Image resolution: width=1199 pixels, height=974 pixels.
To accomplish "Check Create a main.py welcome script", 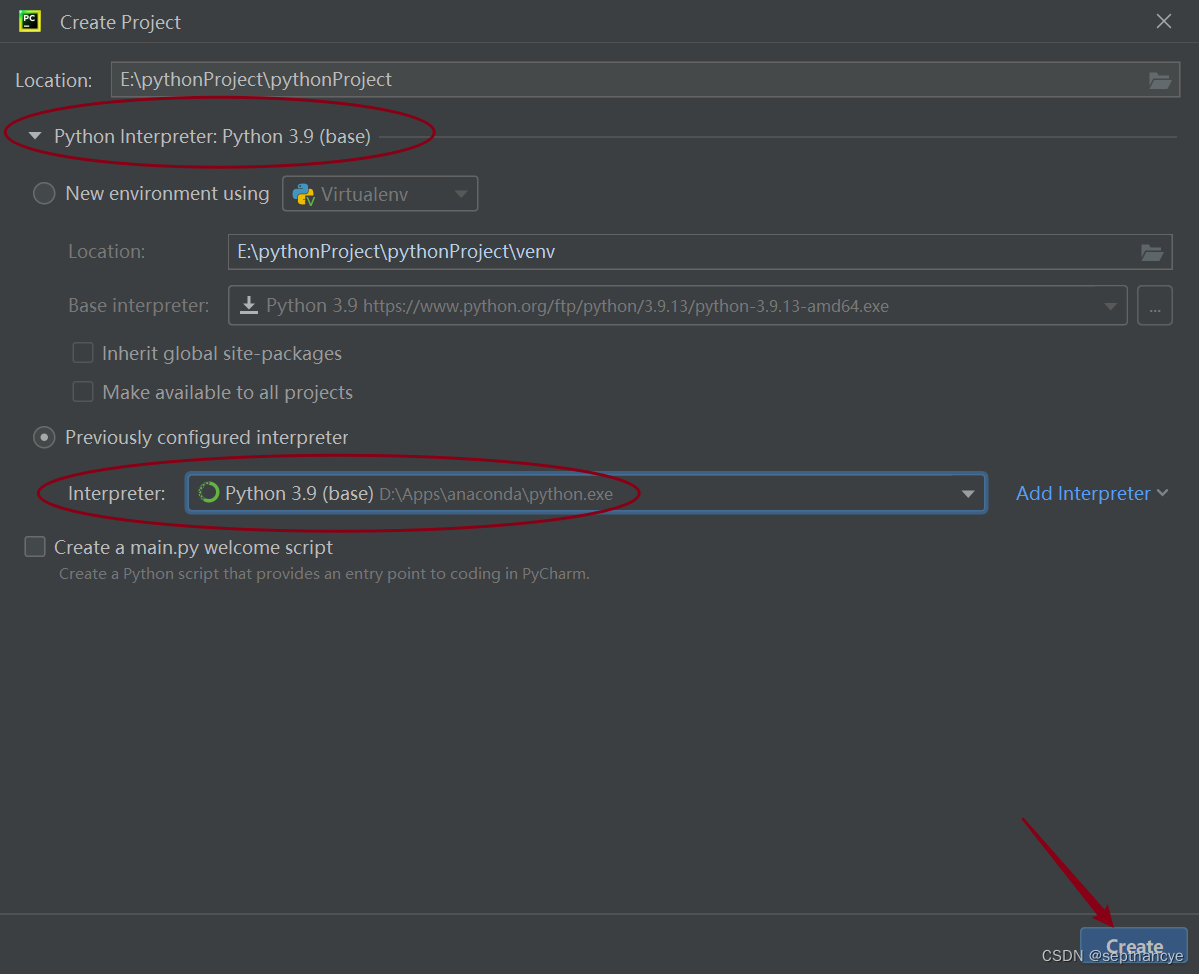I will pyautogui.click(x=35, y=547).
